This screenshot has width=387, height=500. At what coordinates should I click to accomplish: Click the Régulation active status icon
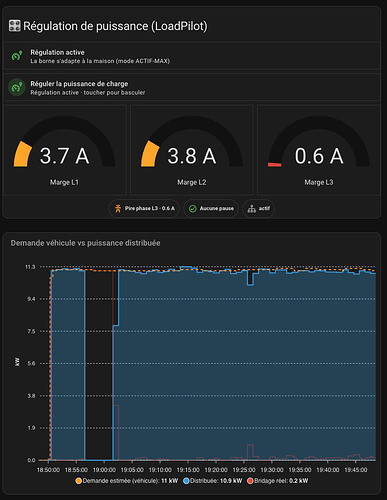click(17, 56)
